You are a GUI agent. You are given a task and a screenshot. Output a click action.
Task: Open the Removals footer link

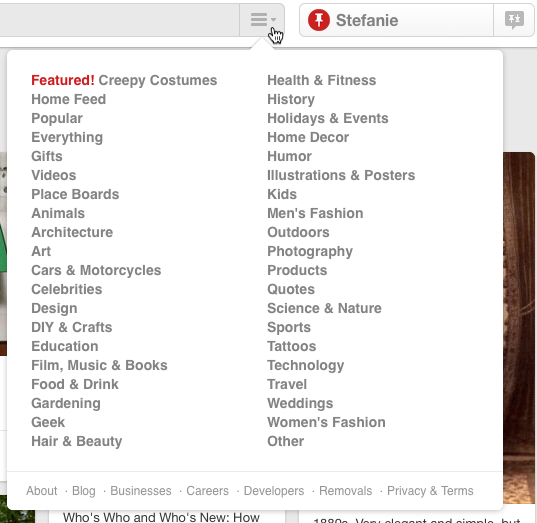[x=345, y=491]
